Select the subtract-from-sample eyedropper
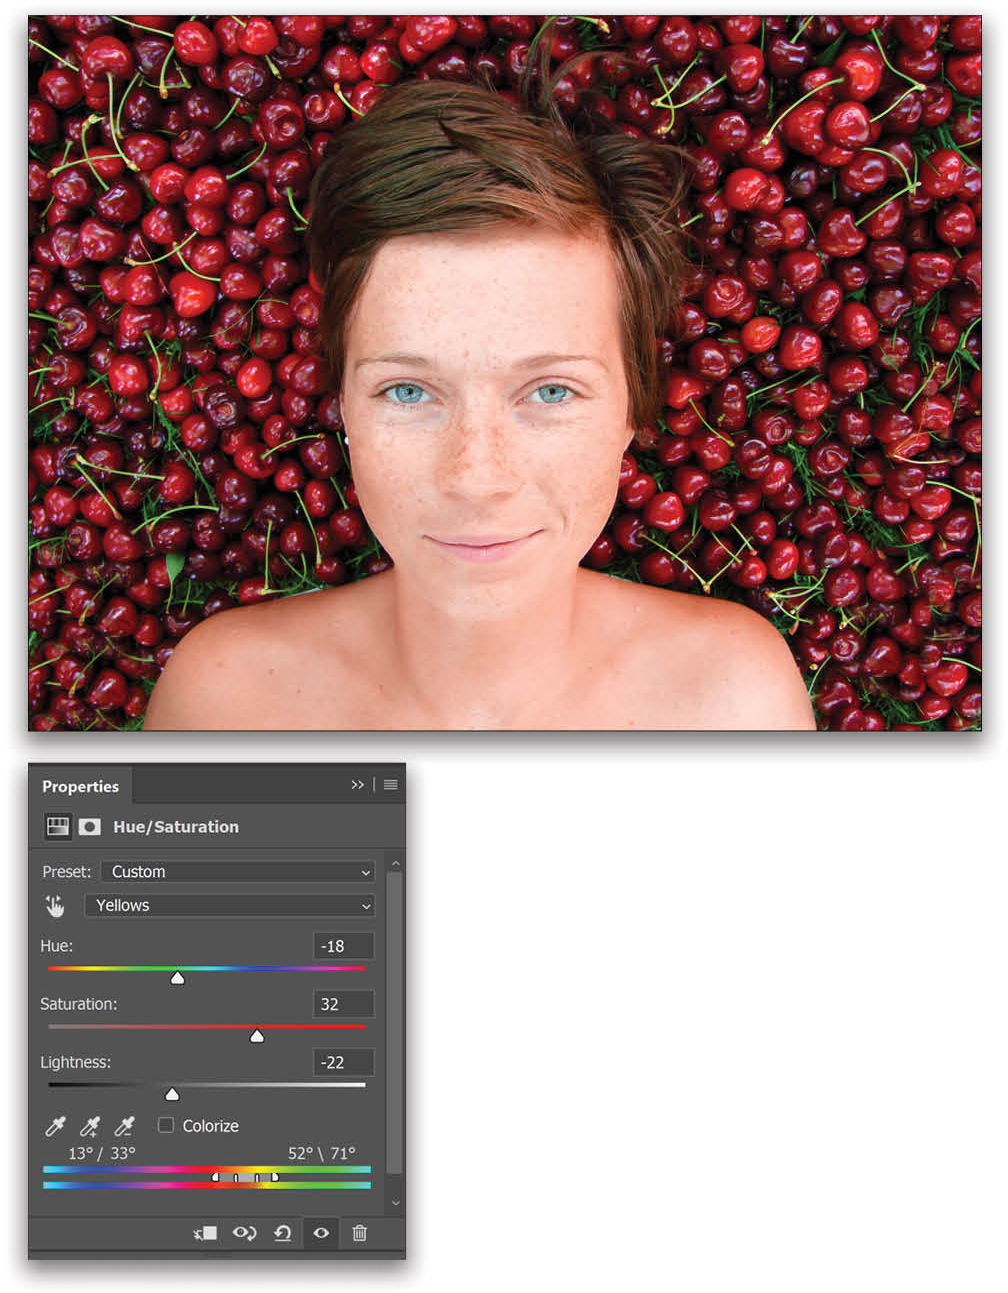This screenshot has height=1293, width=1008. tap(123, 1126)
